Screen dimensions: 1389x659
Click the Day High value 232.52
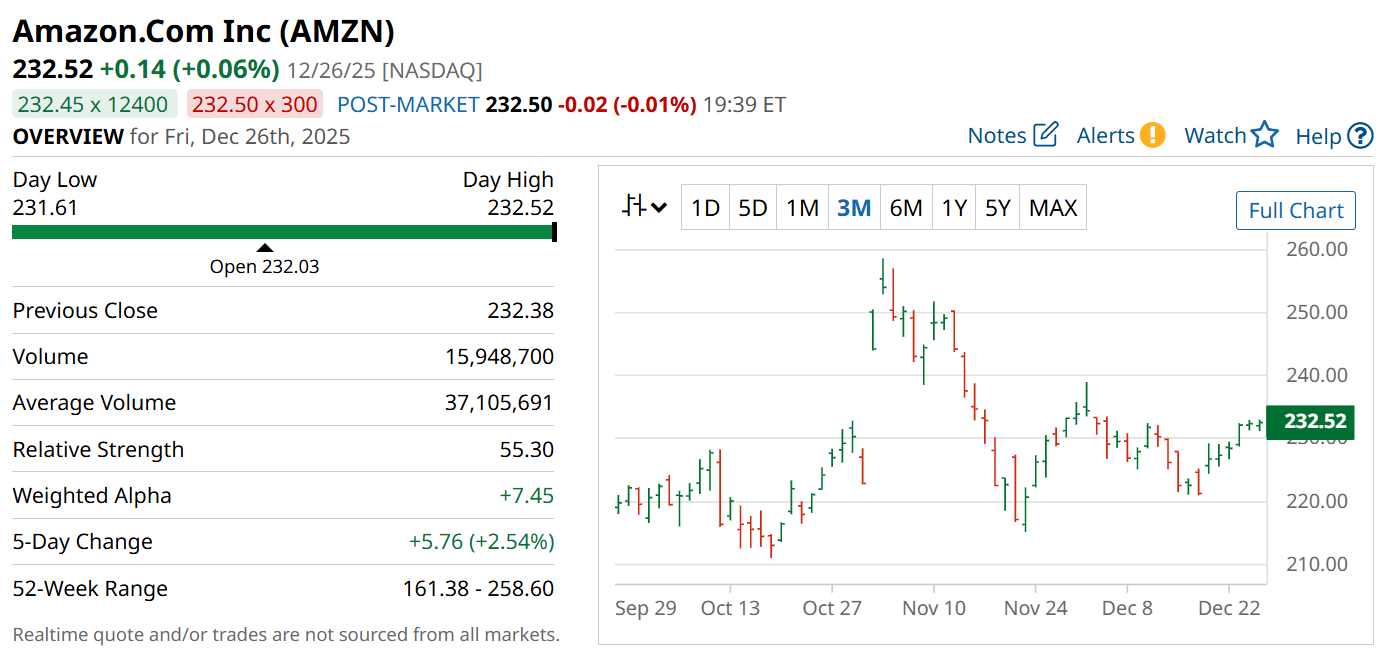click(520, 208)
